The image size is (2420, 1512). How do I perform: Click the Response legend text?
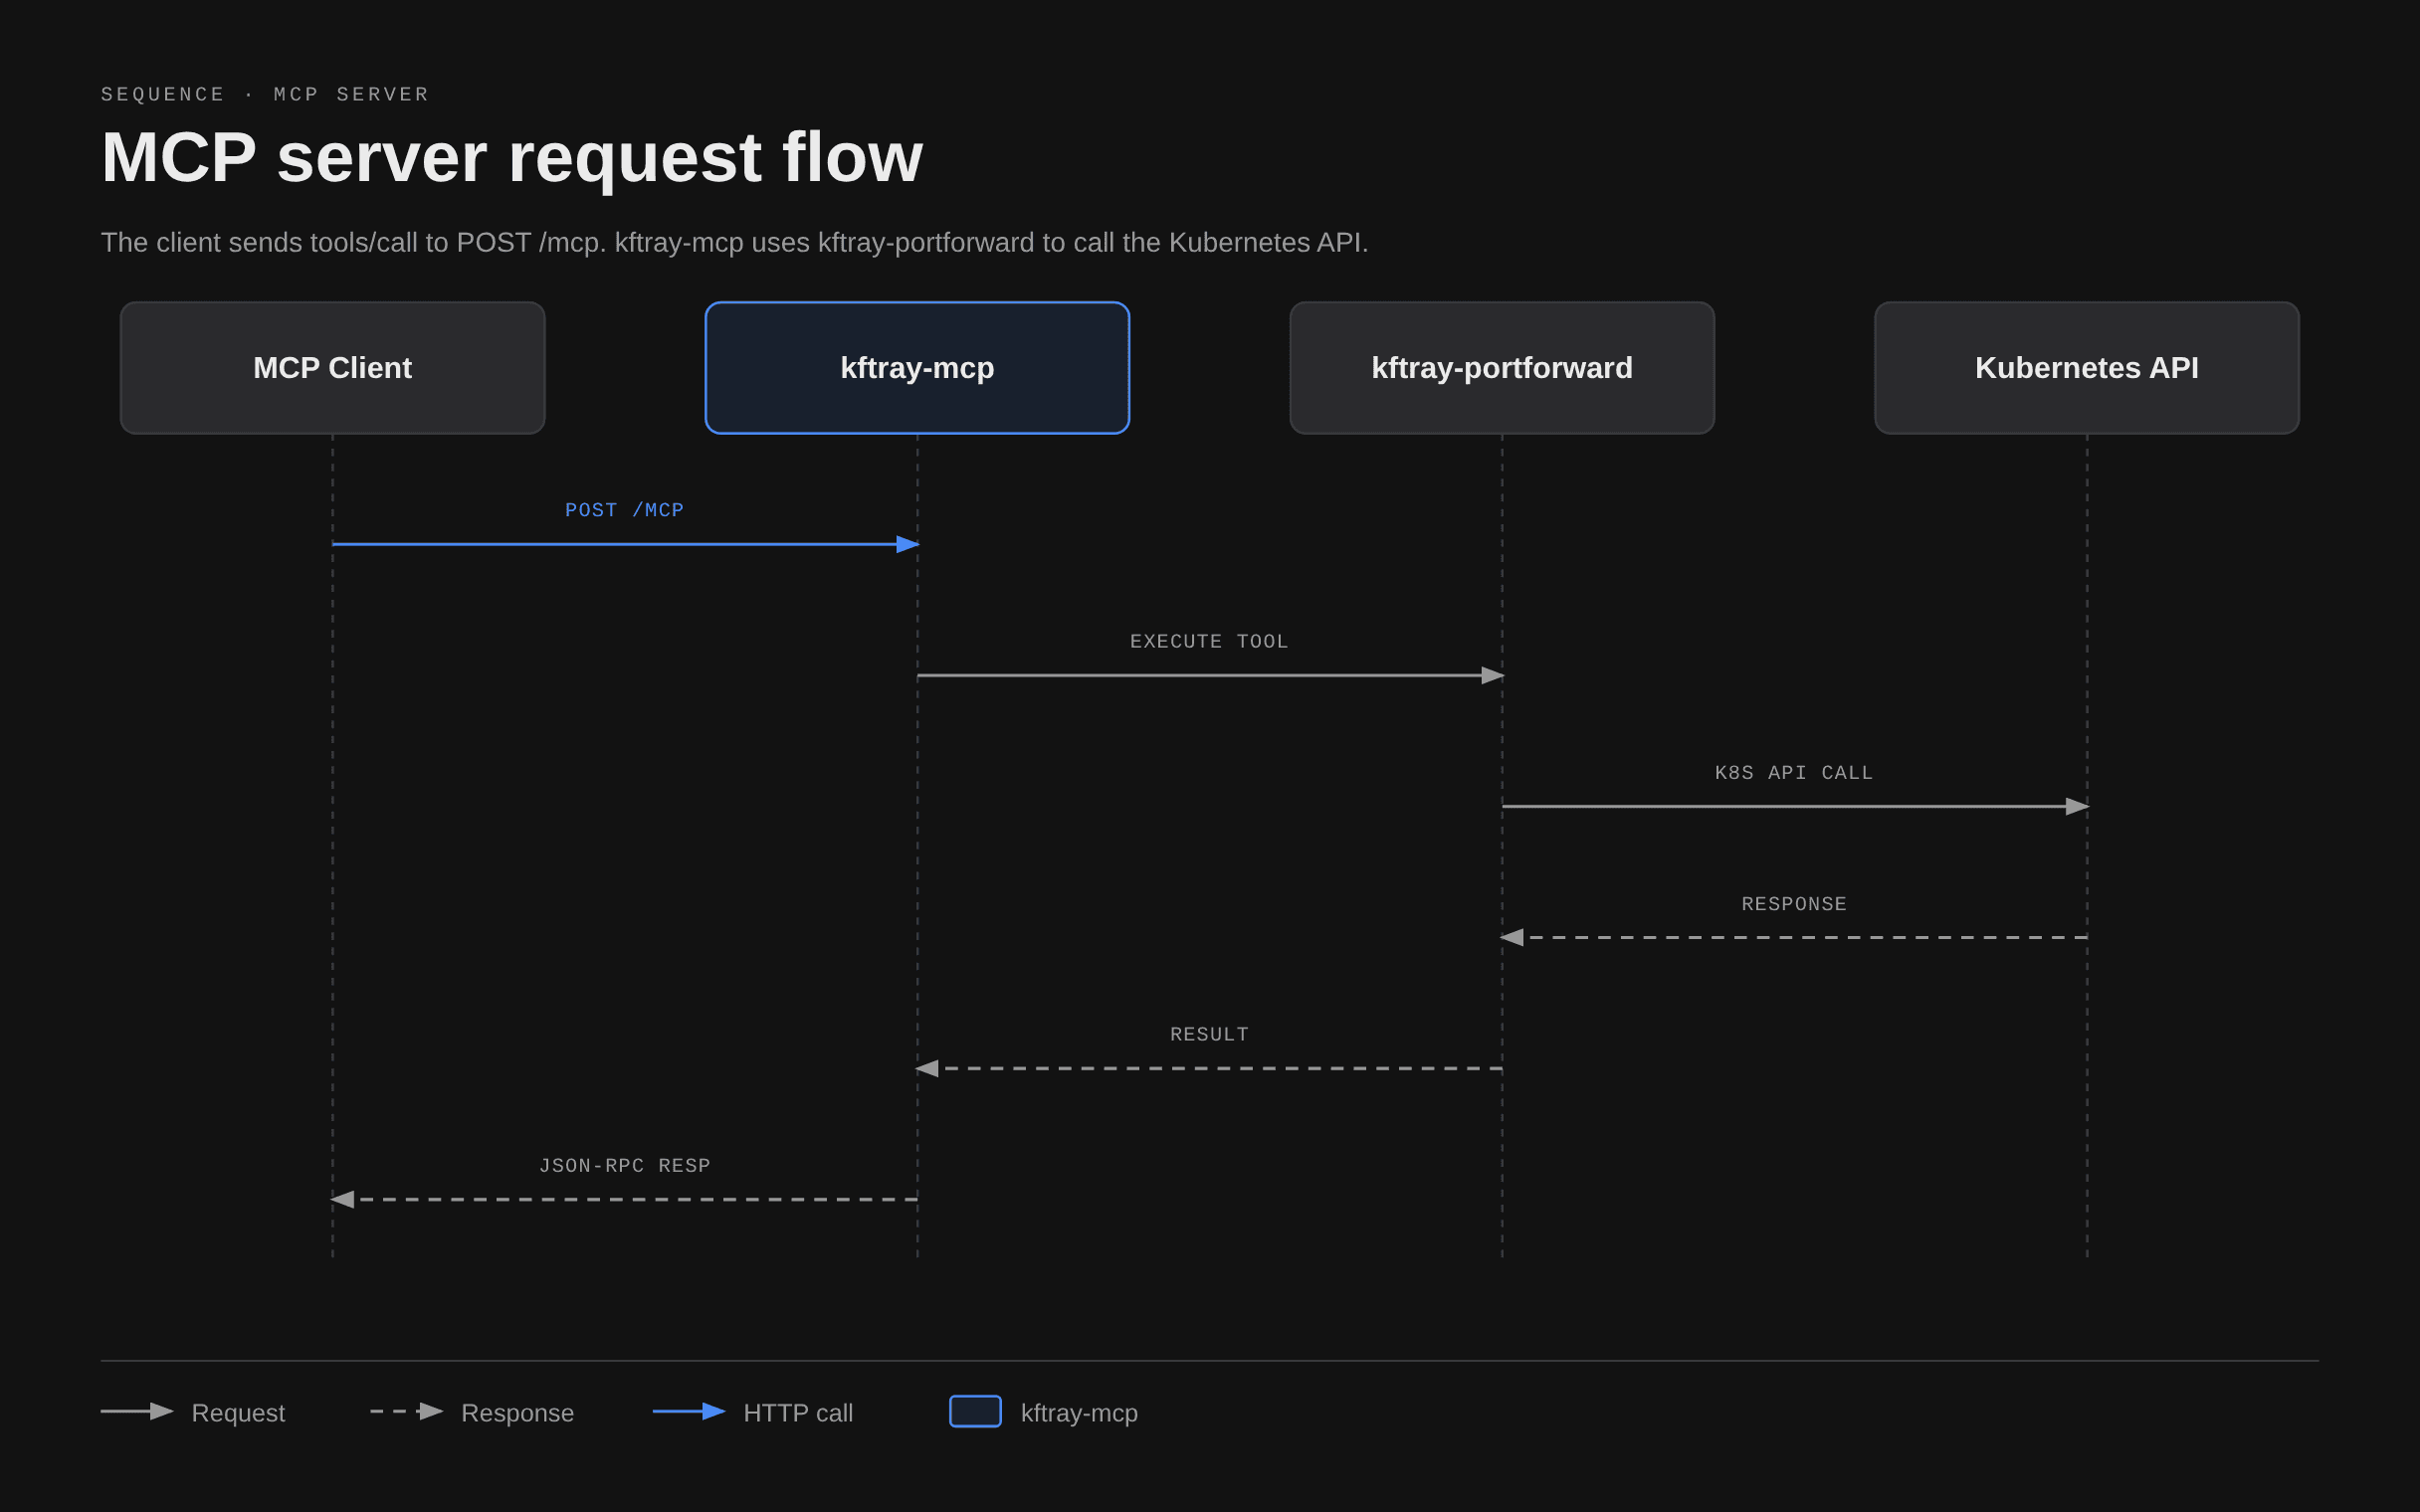(517, 1413)
